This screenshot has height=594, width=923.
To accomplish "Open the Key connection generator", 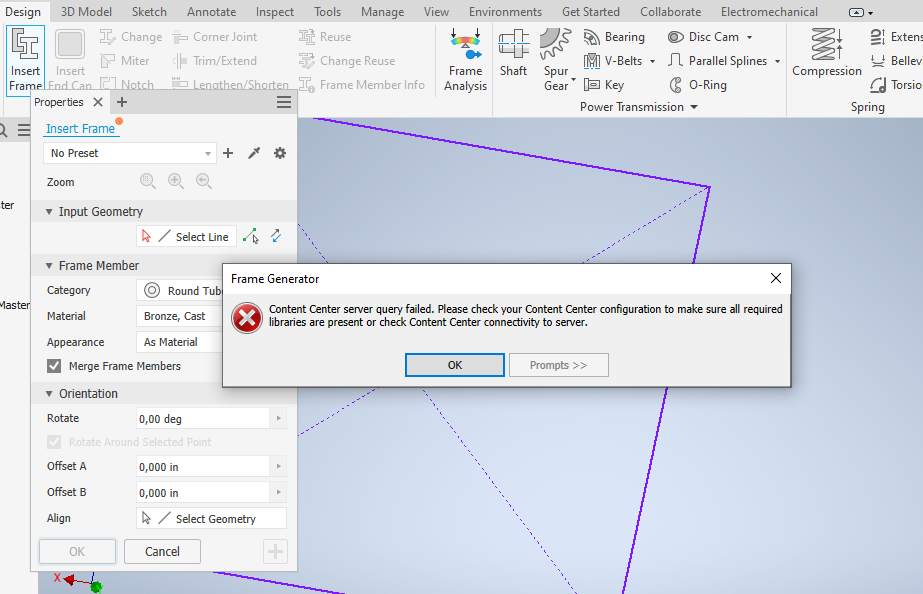I will pos(604,84).
